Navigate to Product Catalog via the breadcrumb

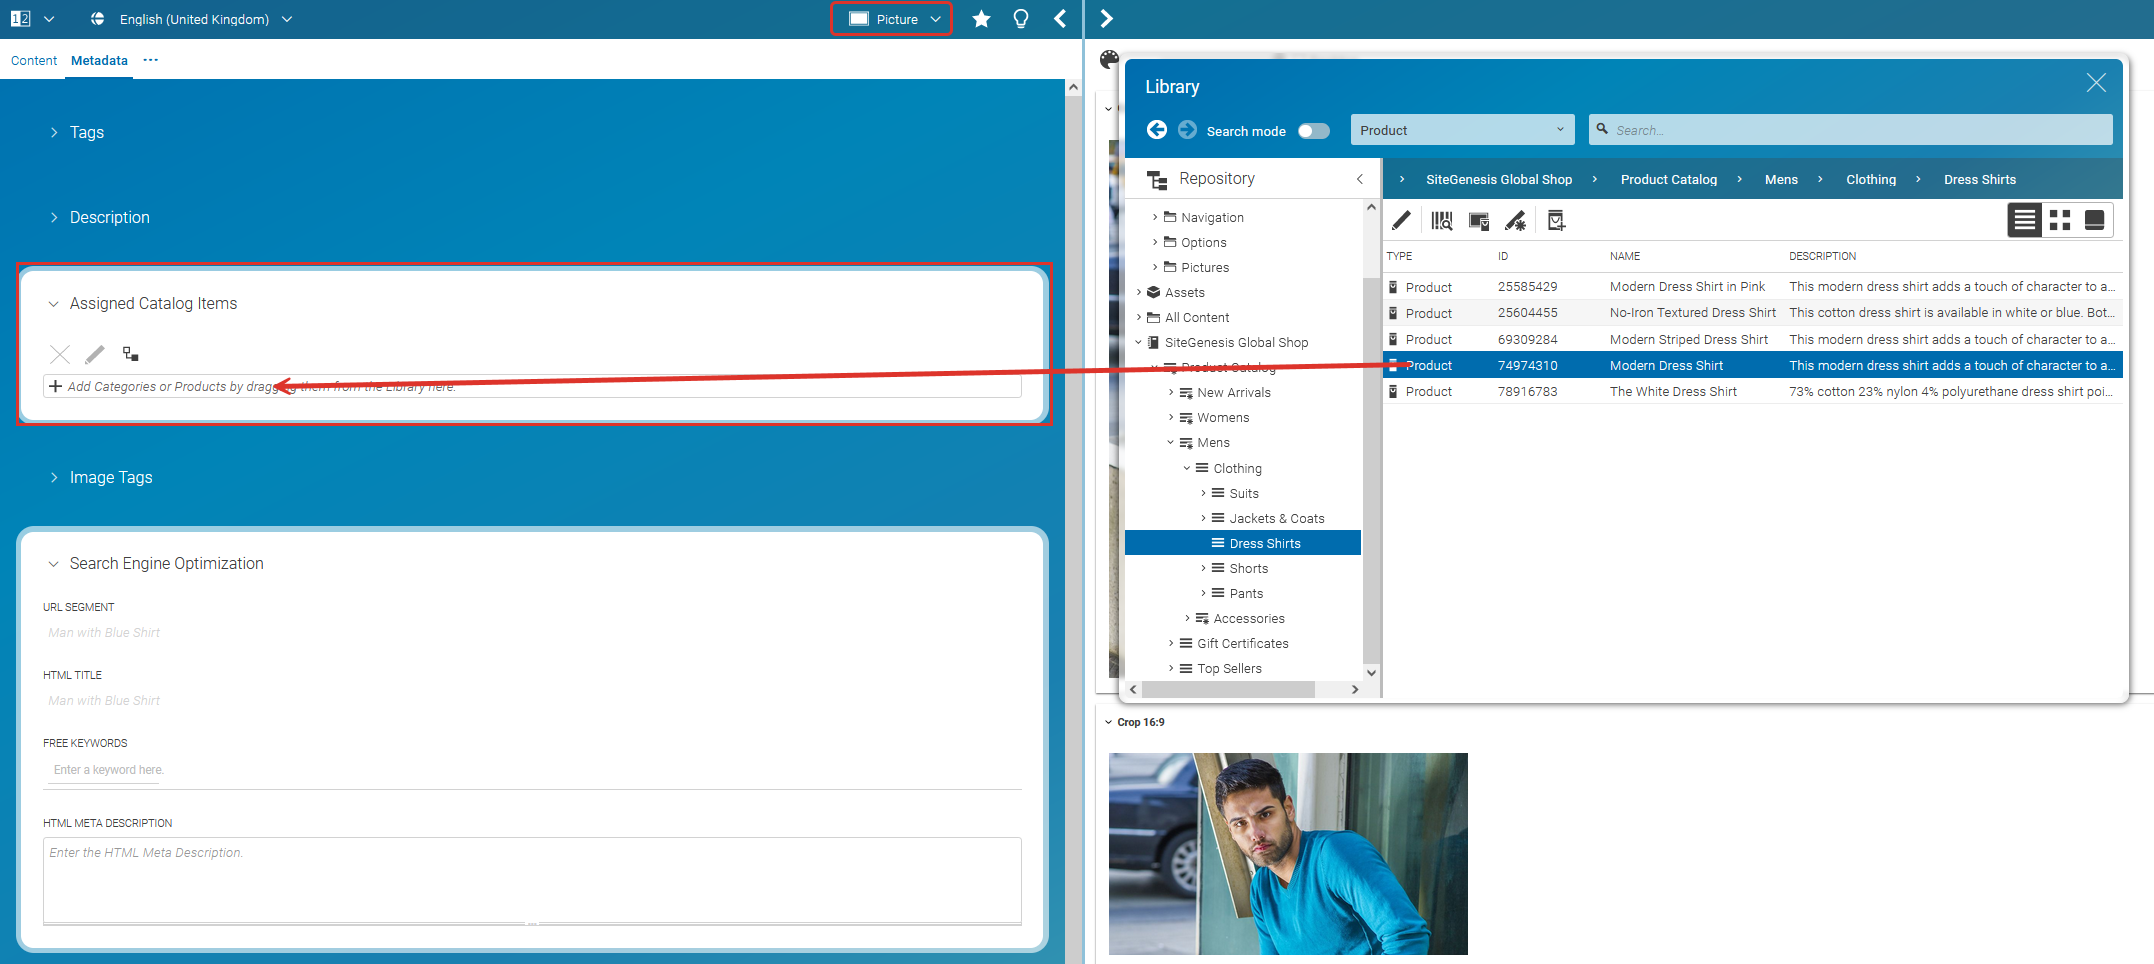pos(1668,179)
